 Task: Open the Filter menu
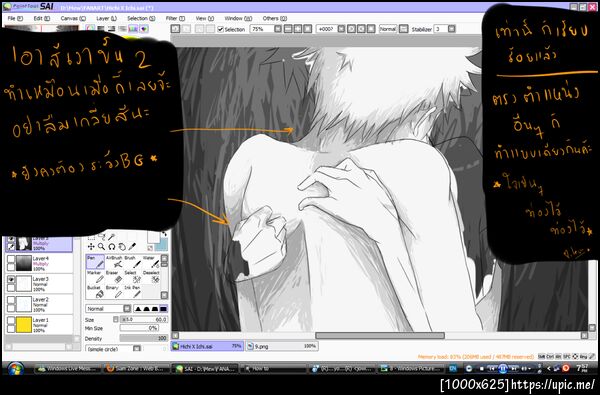pos(175,18)
